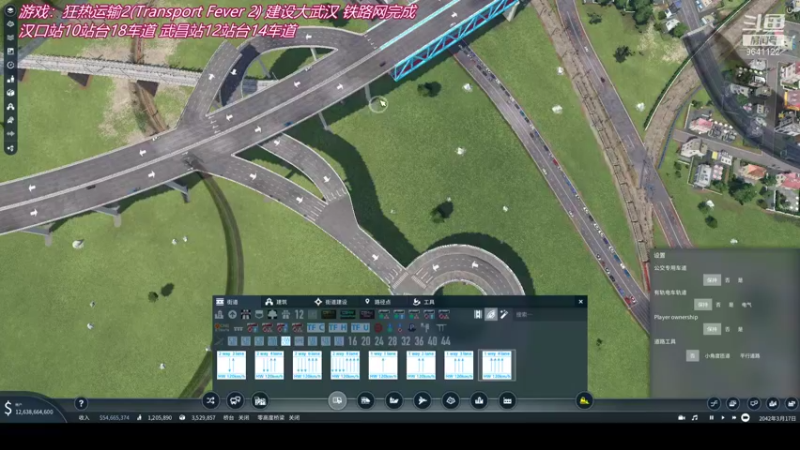Select lane count filter 40
The image size is (800, 450).
432,341
